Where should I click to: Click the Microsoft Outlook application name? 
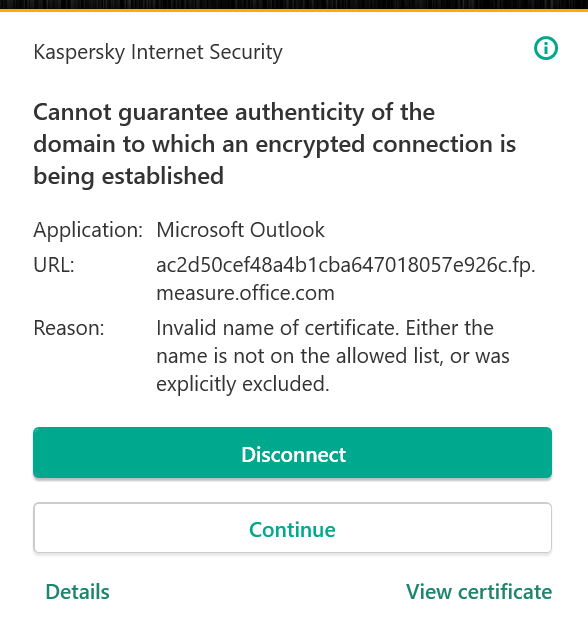(x=240, y=230)
